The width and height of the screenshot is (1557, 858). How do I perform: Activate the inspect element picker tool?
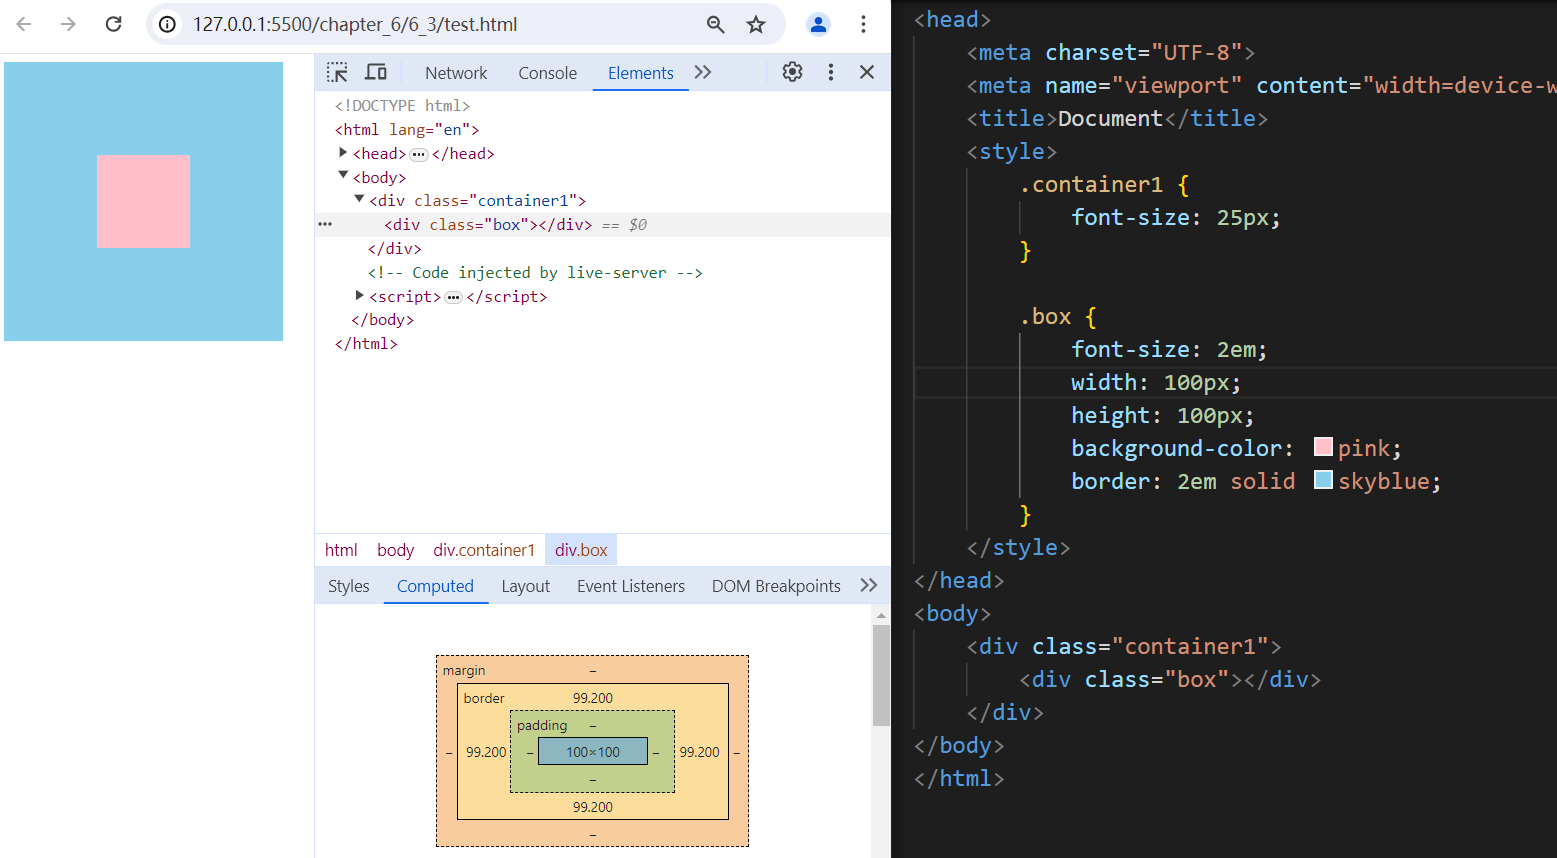tap(337, 72)
